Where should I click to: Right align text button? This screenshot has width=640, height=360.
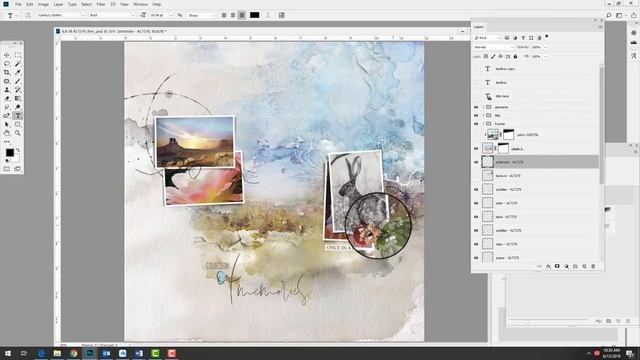[x=242, y=15]
